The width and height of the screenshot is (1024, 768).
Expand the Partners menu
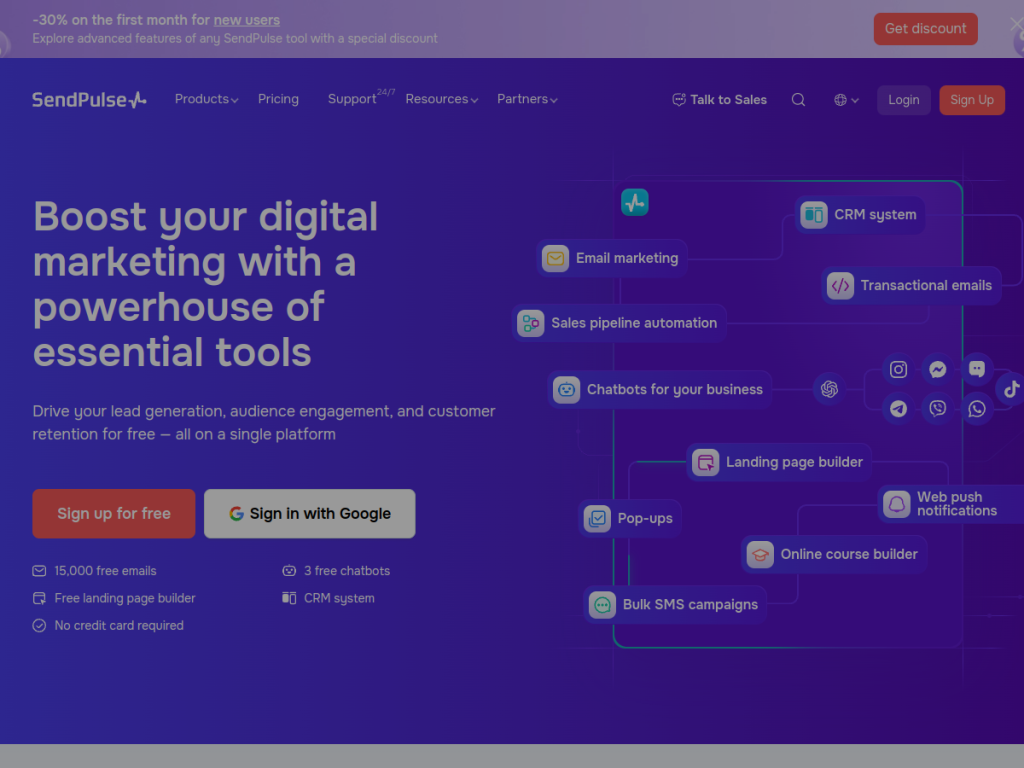click(527, 99)
